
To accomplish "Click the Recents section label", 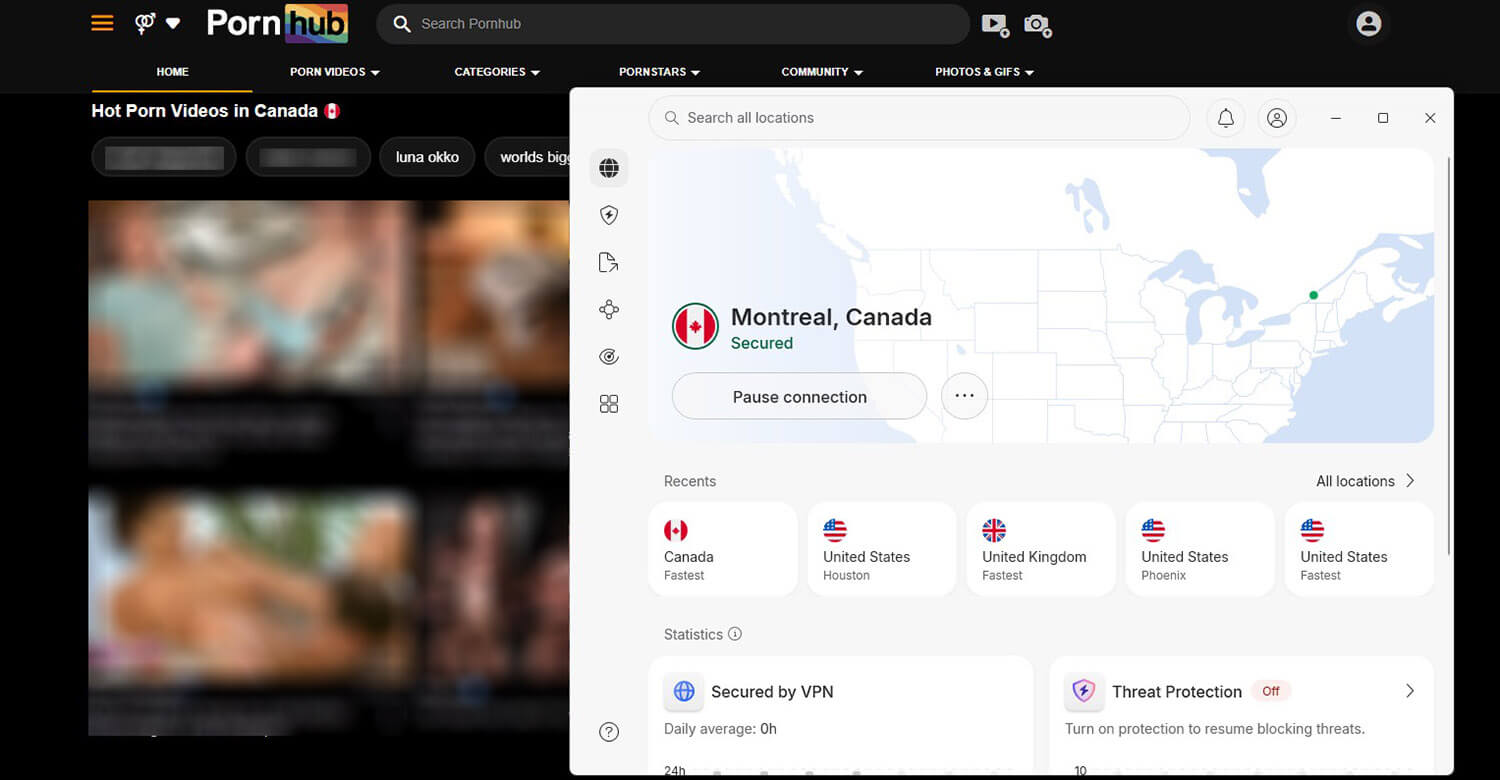I will click(x=690, y=481).
